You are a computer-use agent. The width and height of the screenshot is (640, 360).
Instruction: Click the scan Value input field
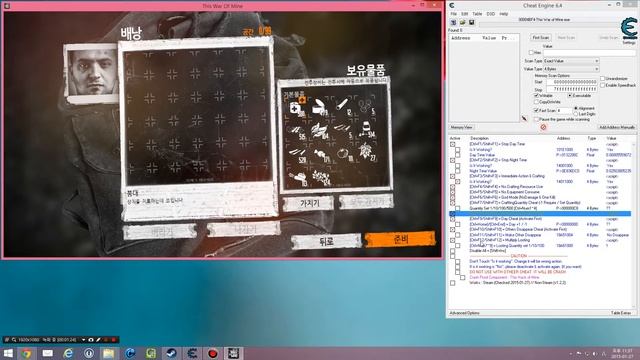pyautogui.click(x=589, y=53)
